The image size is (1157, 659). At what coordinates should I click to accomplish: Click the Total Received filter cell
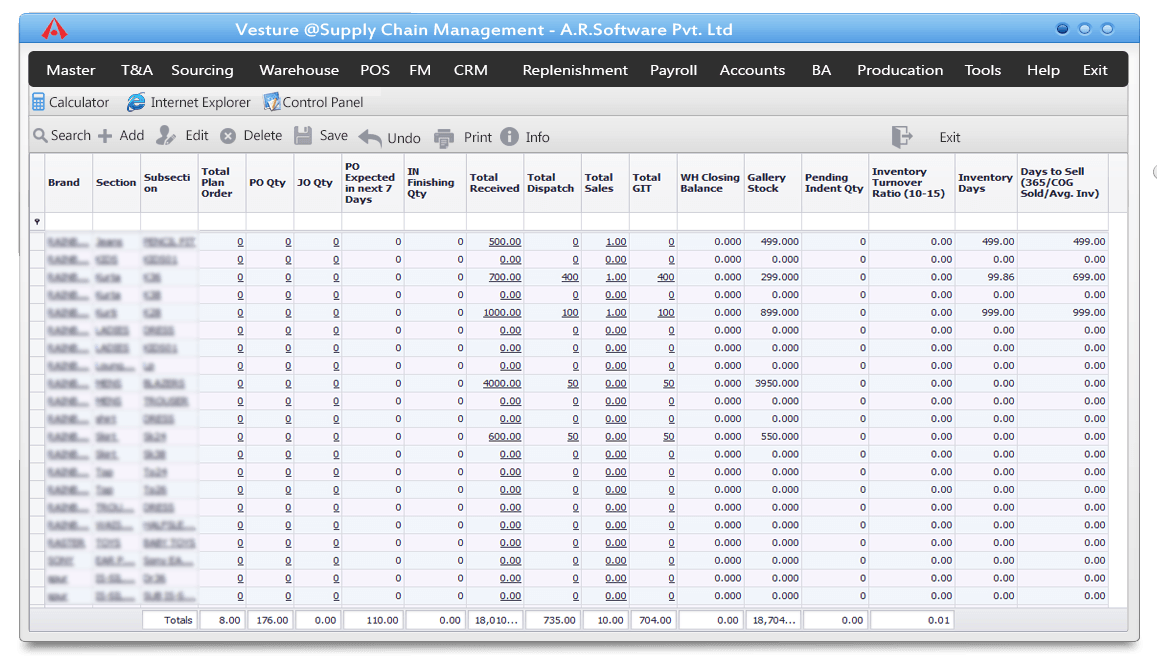[495, 221]
